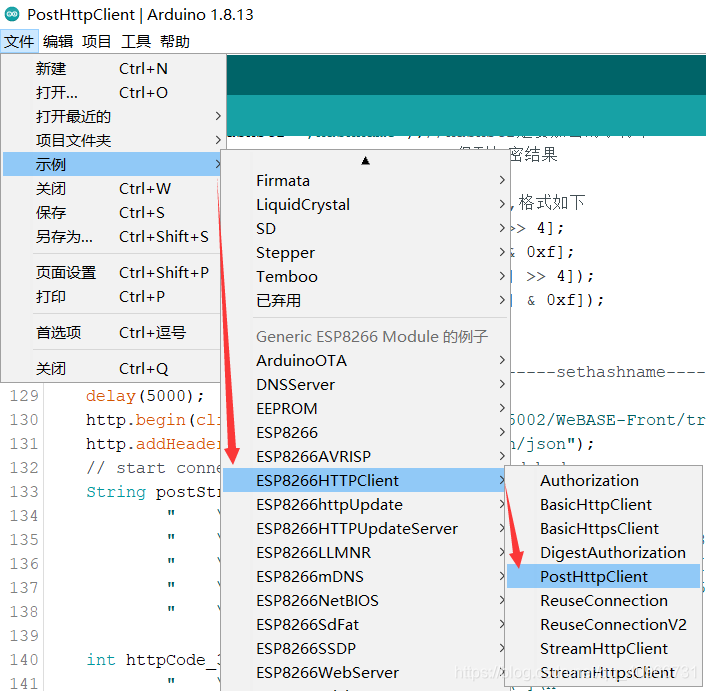Screen dimensions: 706x691
Task: Expand ESP8266HTTPUpdateServer examples
Action: tap(366, 528)
